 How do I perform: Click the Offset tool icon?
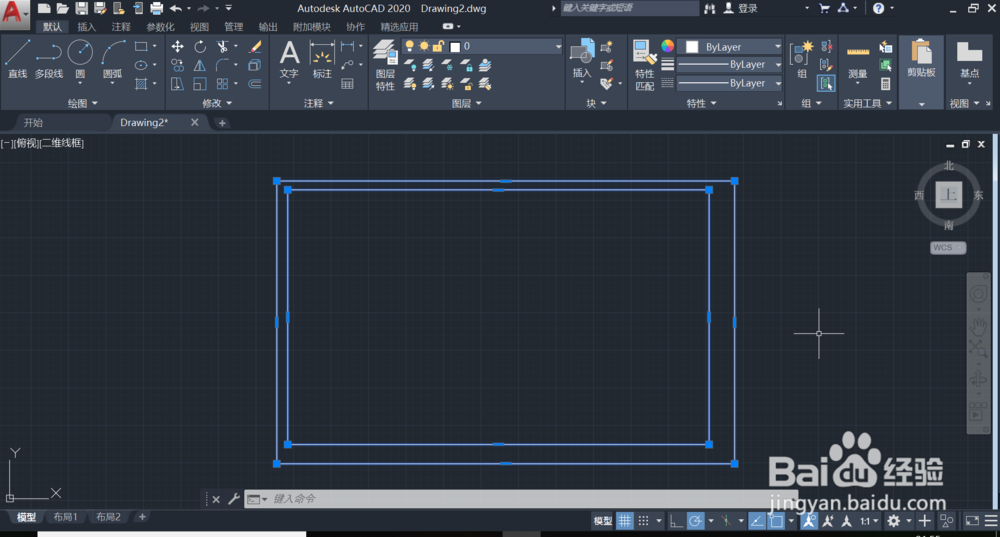(x=255, y=84)
